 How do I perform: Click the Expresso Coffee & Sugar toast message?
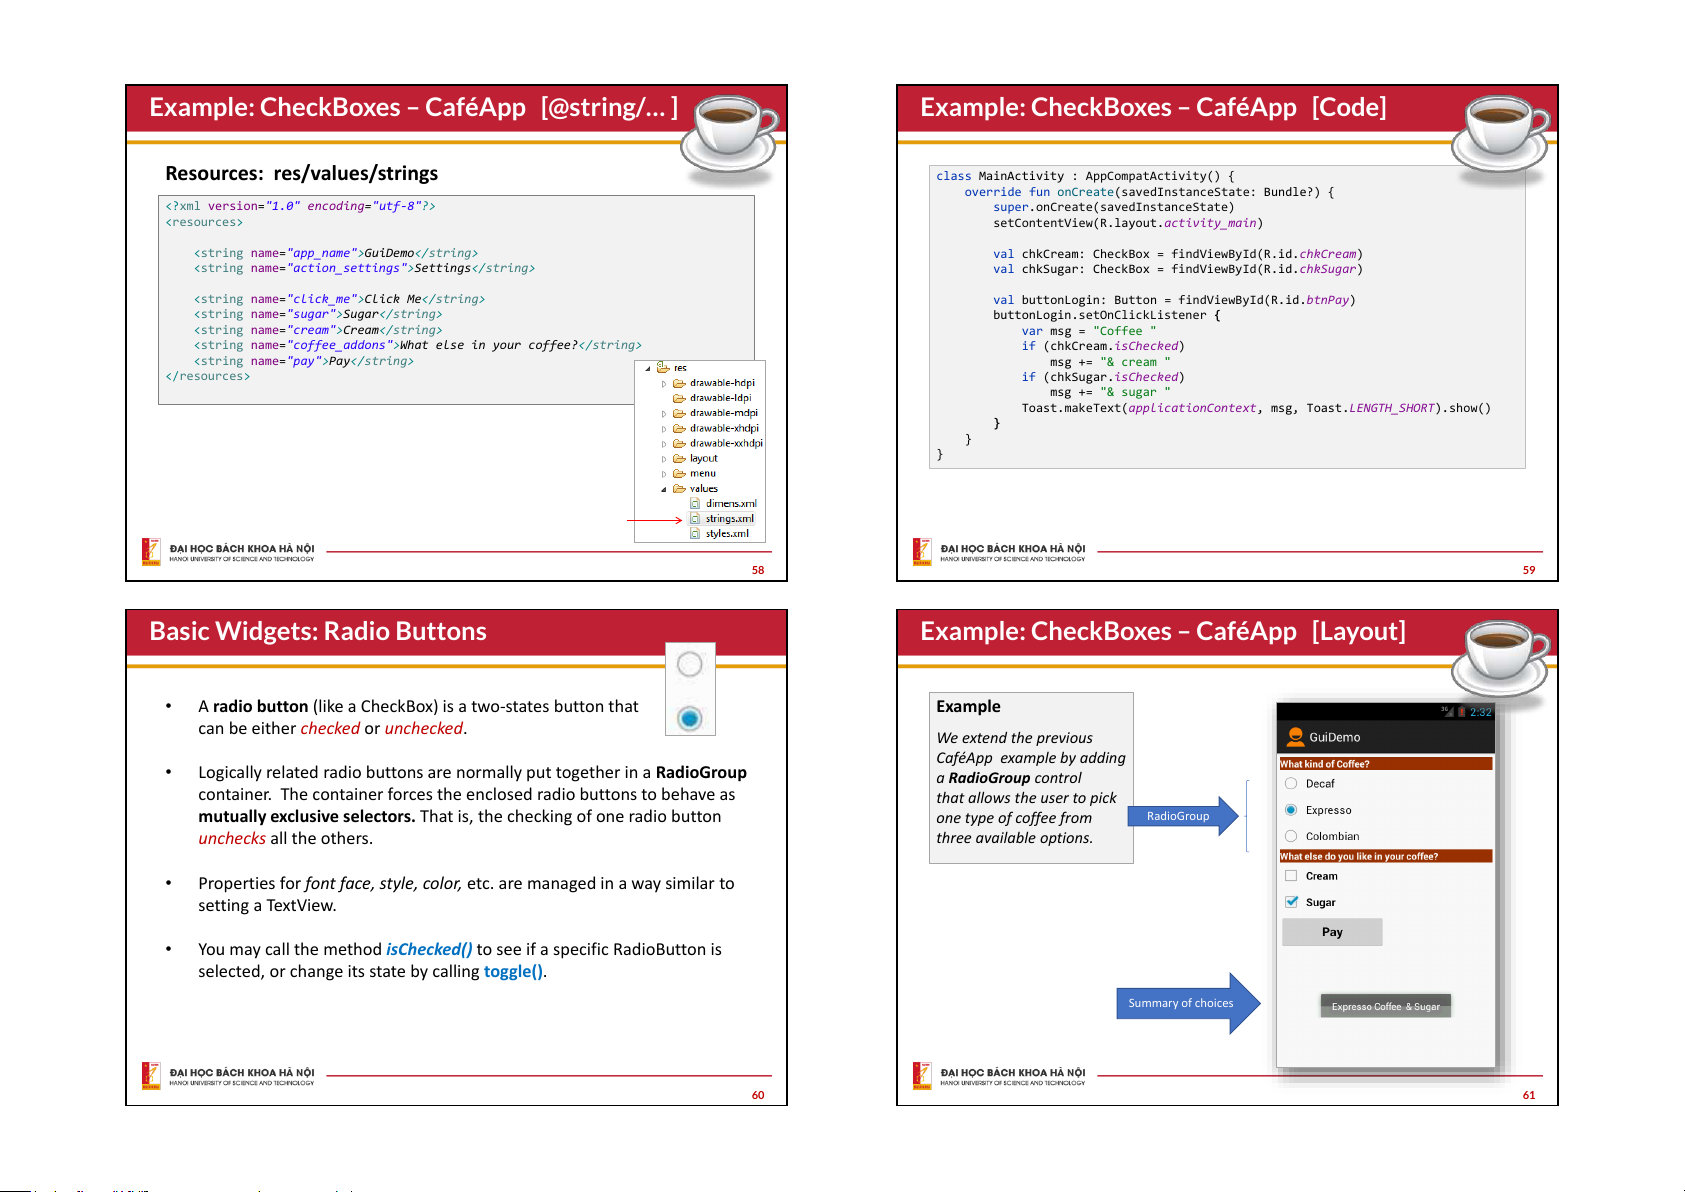click(x=1385, y=1006)
